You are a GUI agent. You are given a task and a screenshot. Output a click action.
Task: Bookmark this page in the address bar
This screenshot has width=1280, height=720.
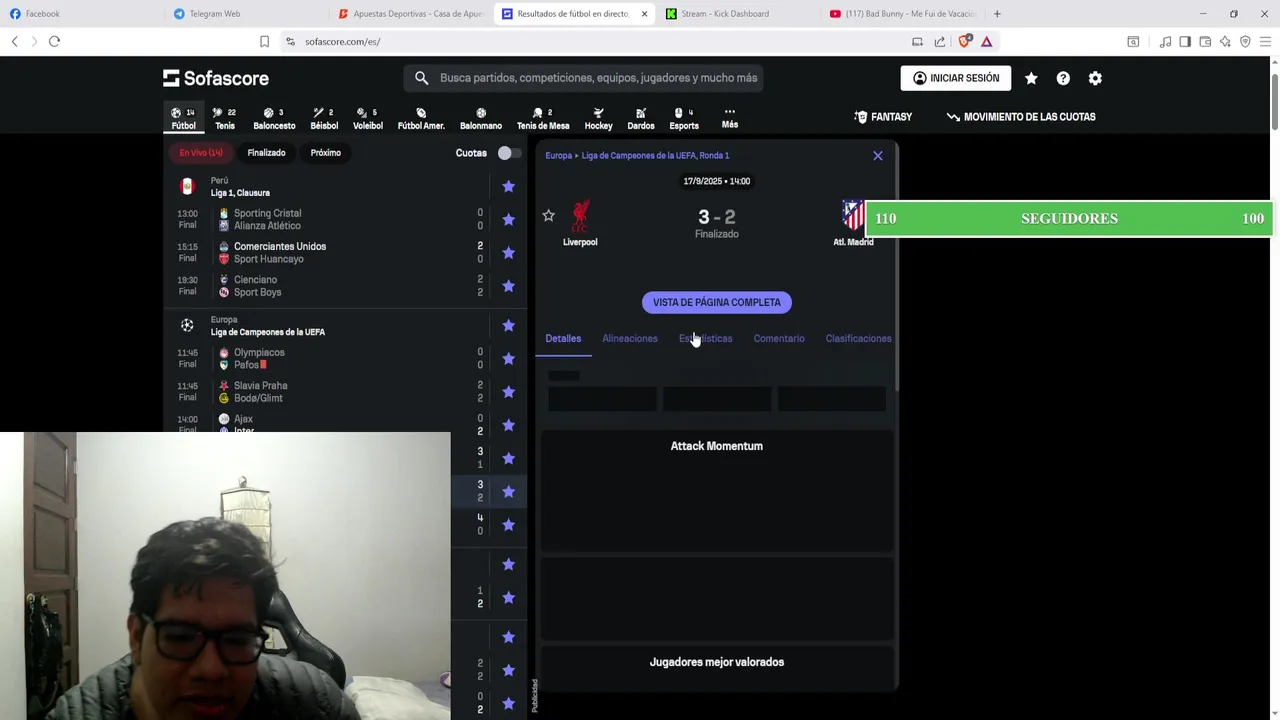click(x=264, y=41)
